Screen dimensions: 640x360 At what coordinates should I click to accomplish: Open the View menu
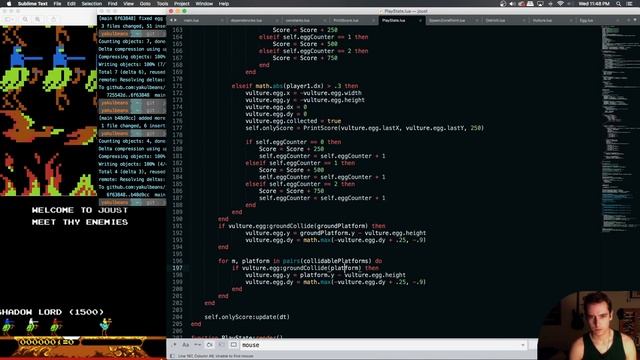pos(128,4)
